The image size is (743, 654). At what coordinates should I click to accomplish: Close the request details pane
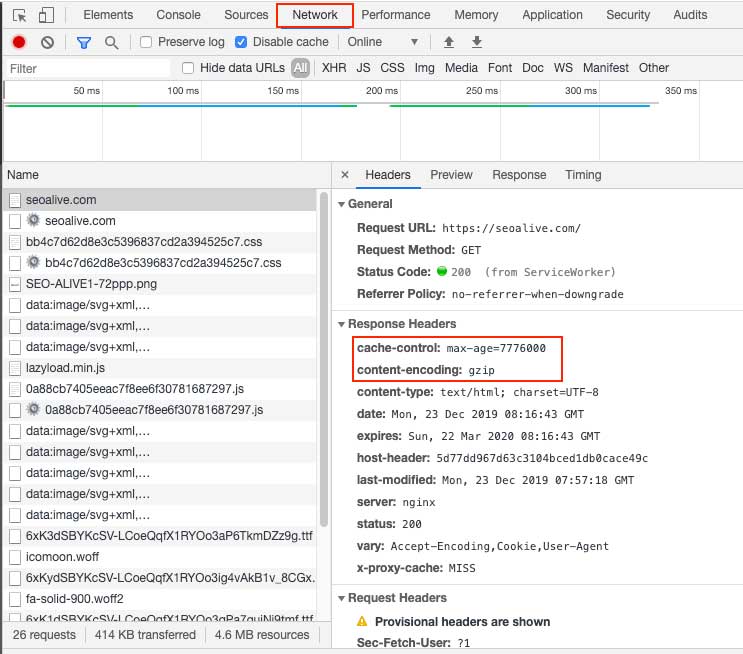coord(345,174)
